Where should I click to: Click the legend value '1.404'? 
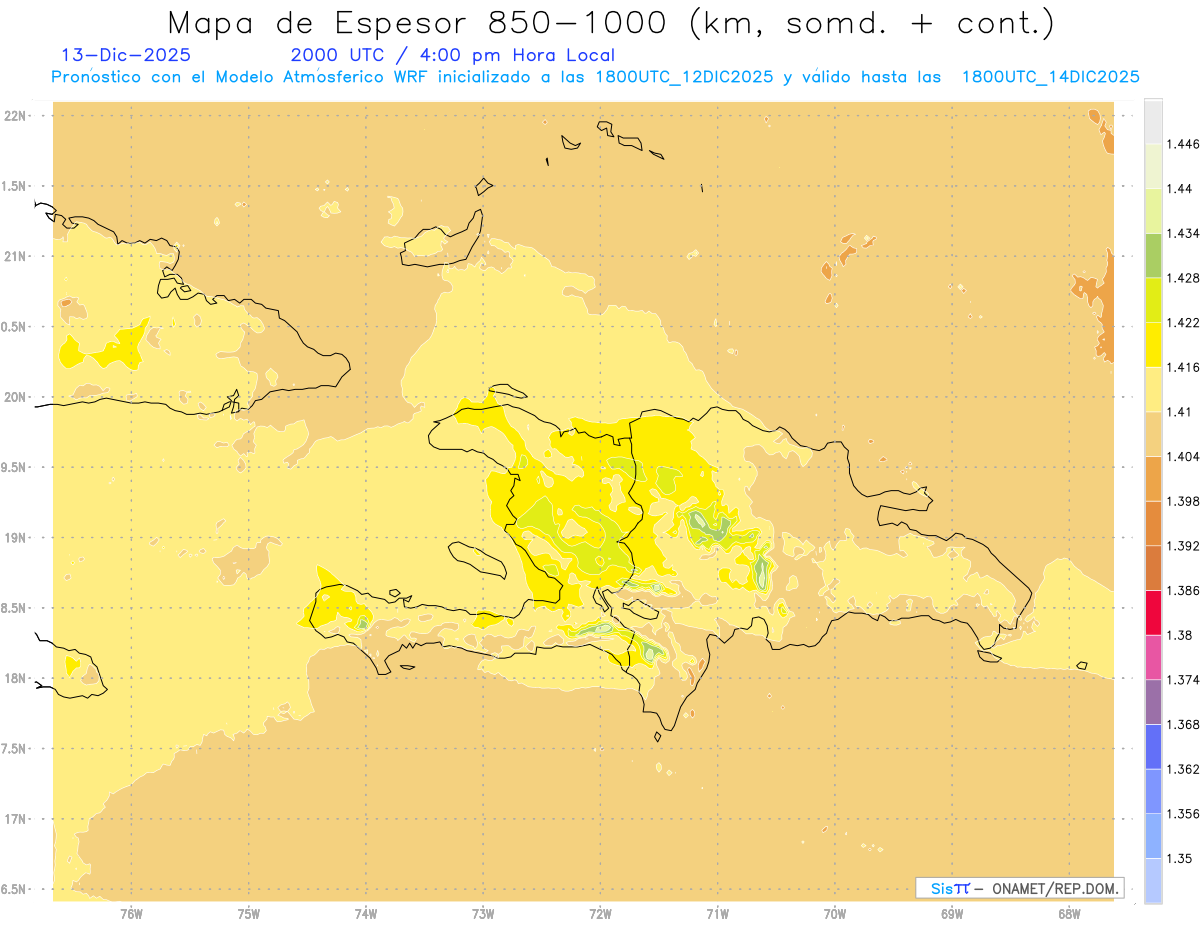tap(1182, 456)
